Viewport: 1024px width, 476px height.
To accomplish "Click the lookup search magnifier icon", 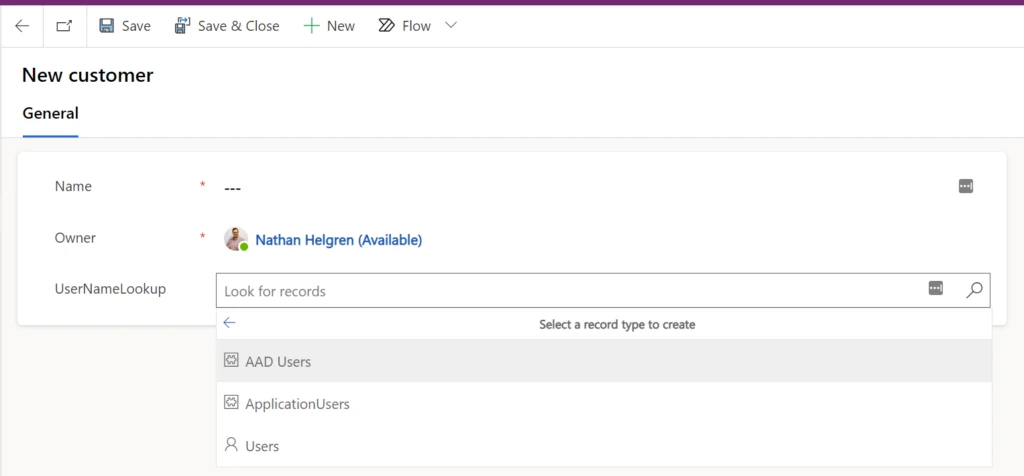I will (974, 291).
